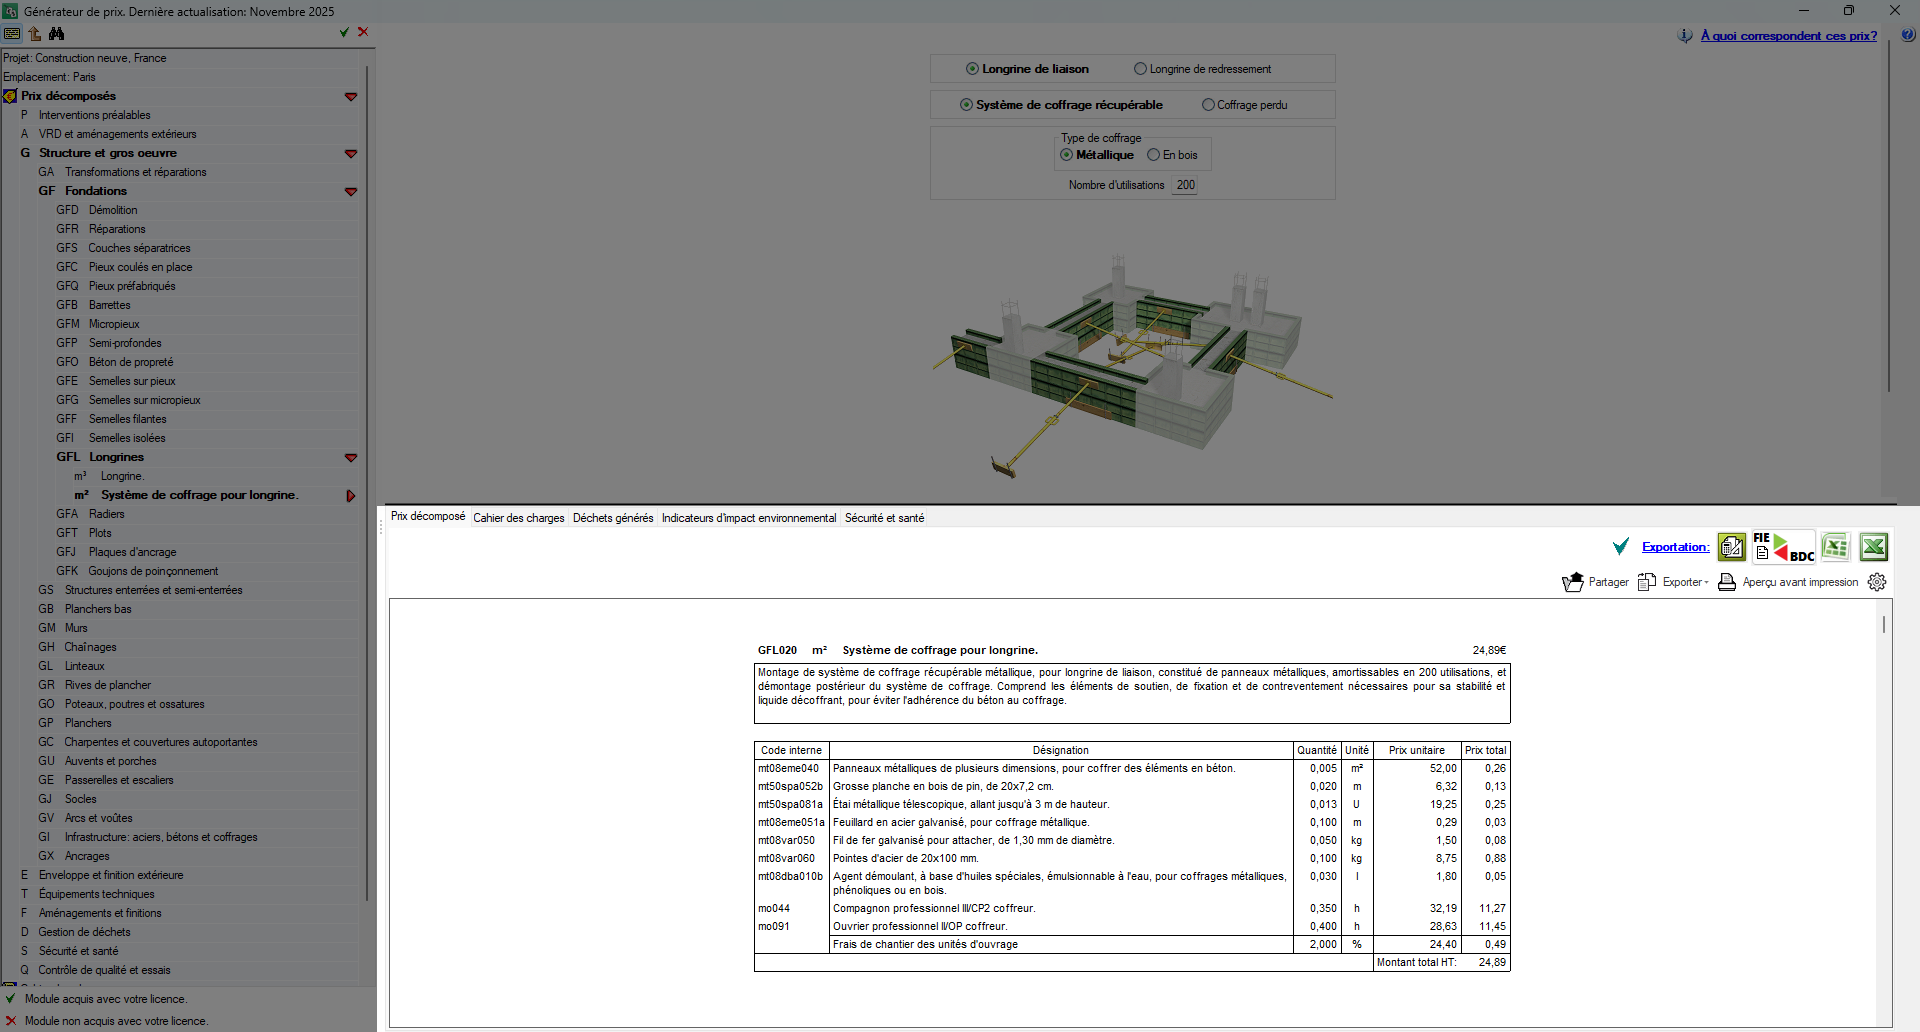Click the keyboard-style icon in the left toolbar
This screenshot has height=1032, width=1920.
click(12, 33)
